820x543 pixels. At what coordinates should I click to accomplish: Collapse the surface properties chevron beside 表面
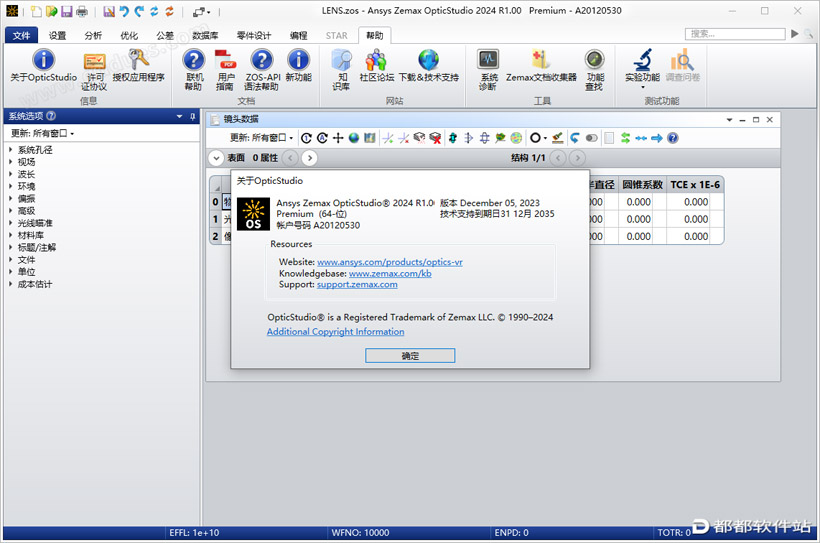(x=216, y=157)
